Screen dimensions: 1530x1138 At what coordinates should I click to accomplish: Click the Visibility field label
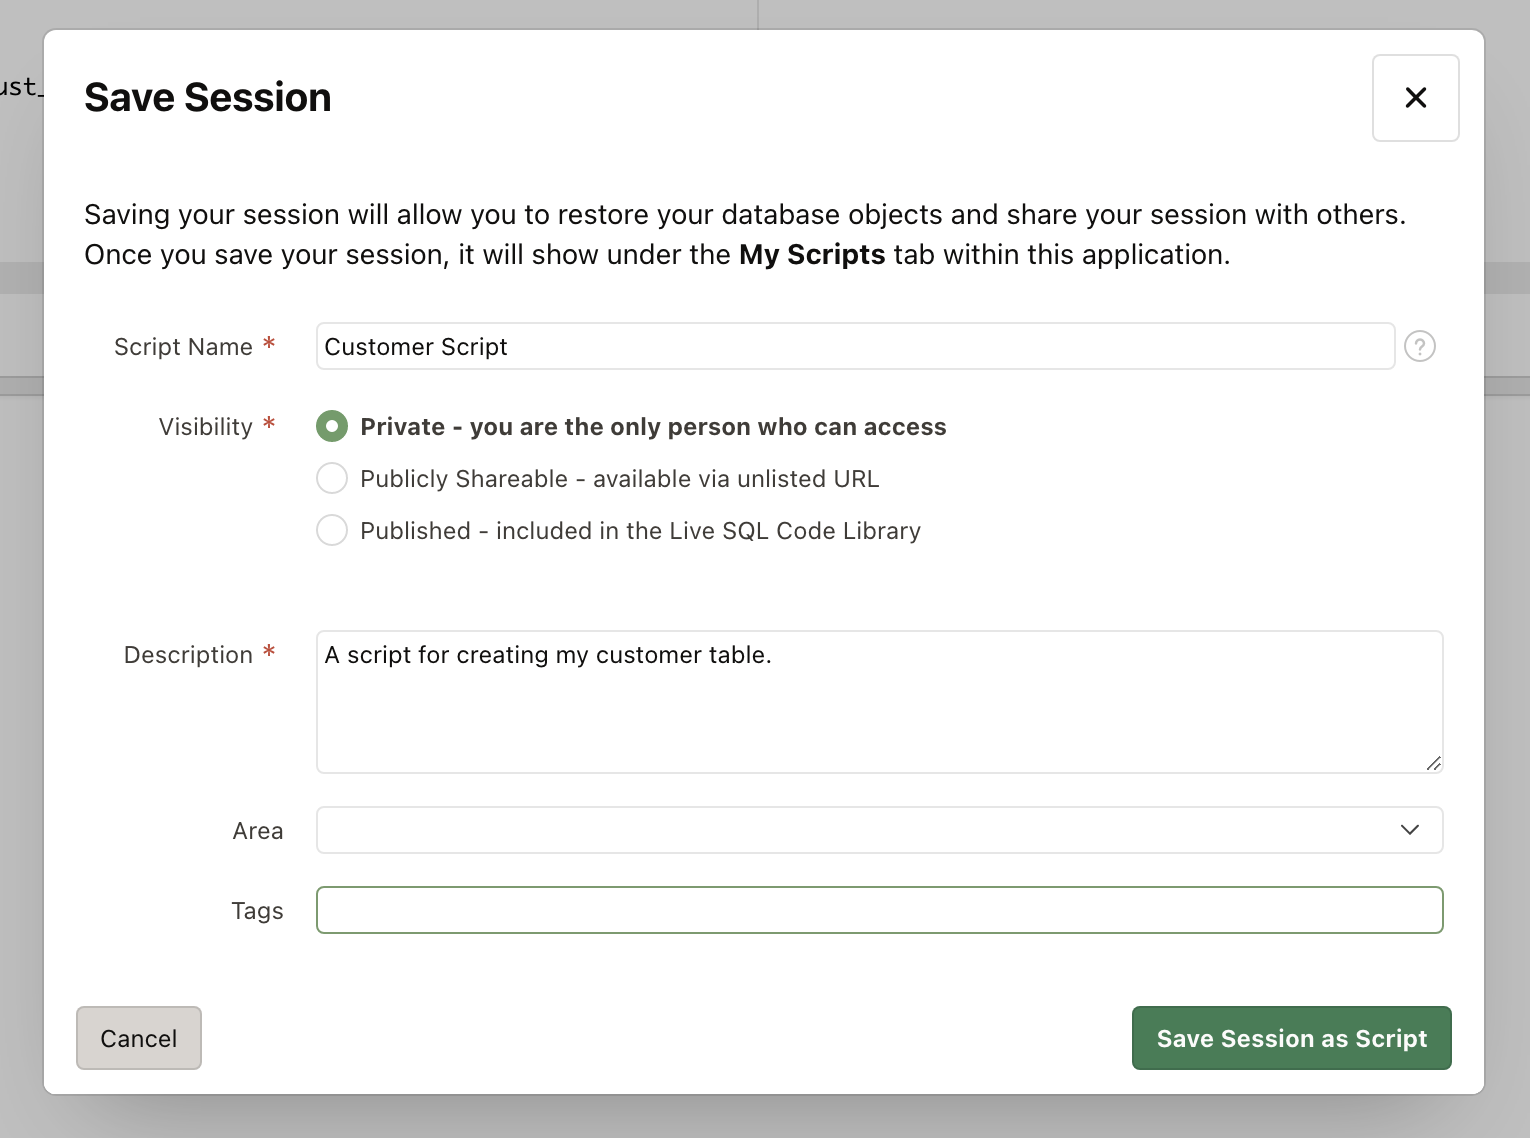[x=205, y=427]
